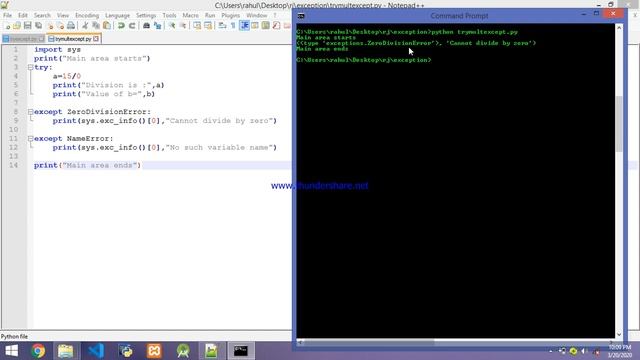This screenshot has width=640, height=360.
Task: Undo last edit with green Undo arrow
Action: click(121, 26)
